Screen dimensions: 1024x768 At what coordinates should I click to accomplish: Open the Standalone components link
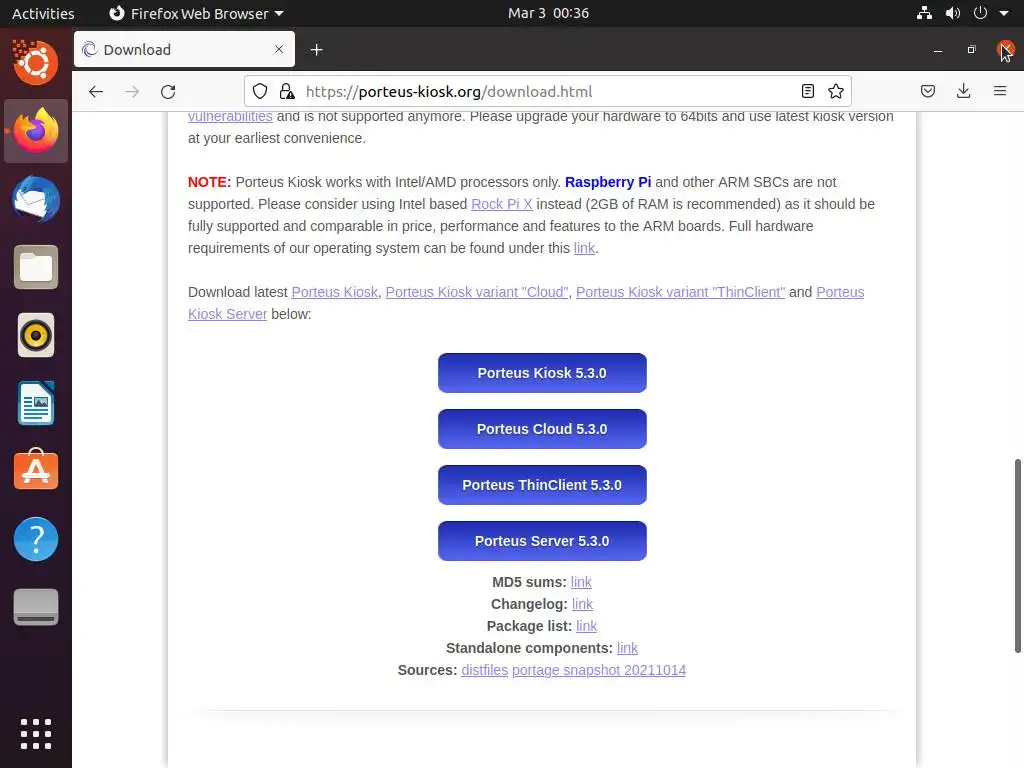coord(627,648)
